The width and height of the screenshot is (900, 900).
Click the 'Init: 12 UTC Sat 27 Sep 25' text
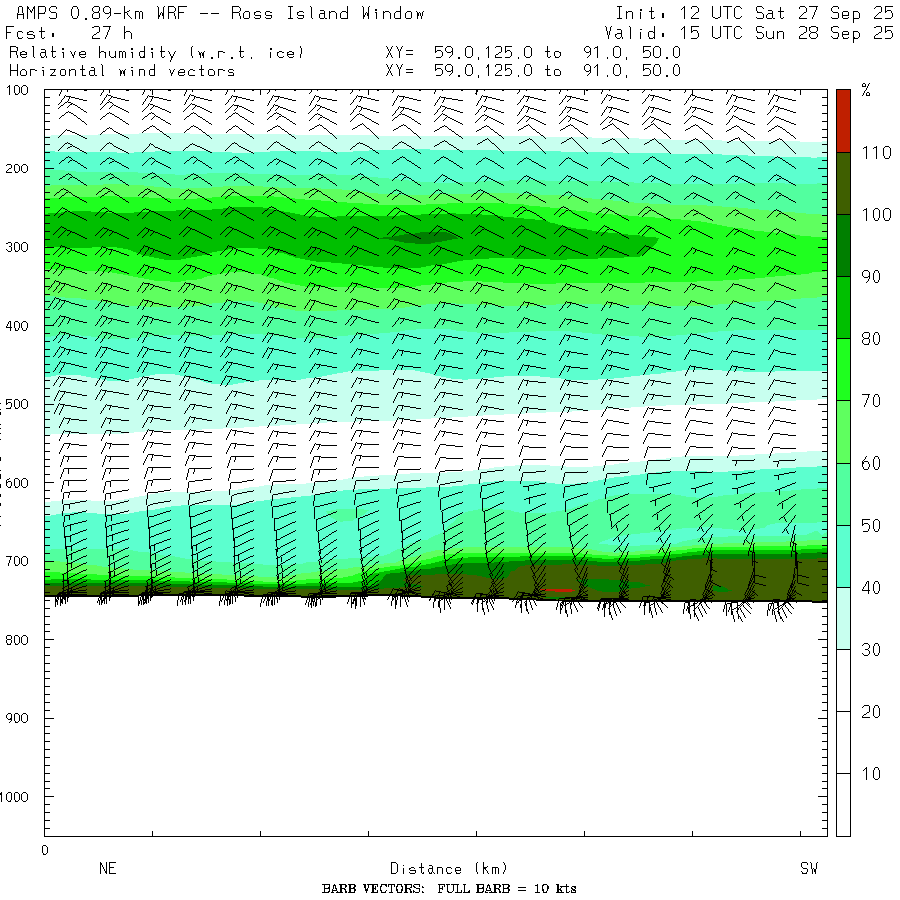754,13
